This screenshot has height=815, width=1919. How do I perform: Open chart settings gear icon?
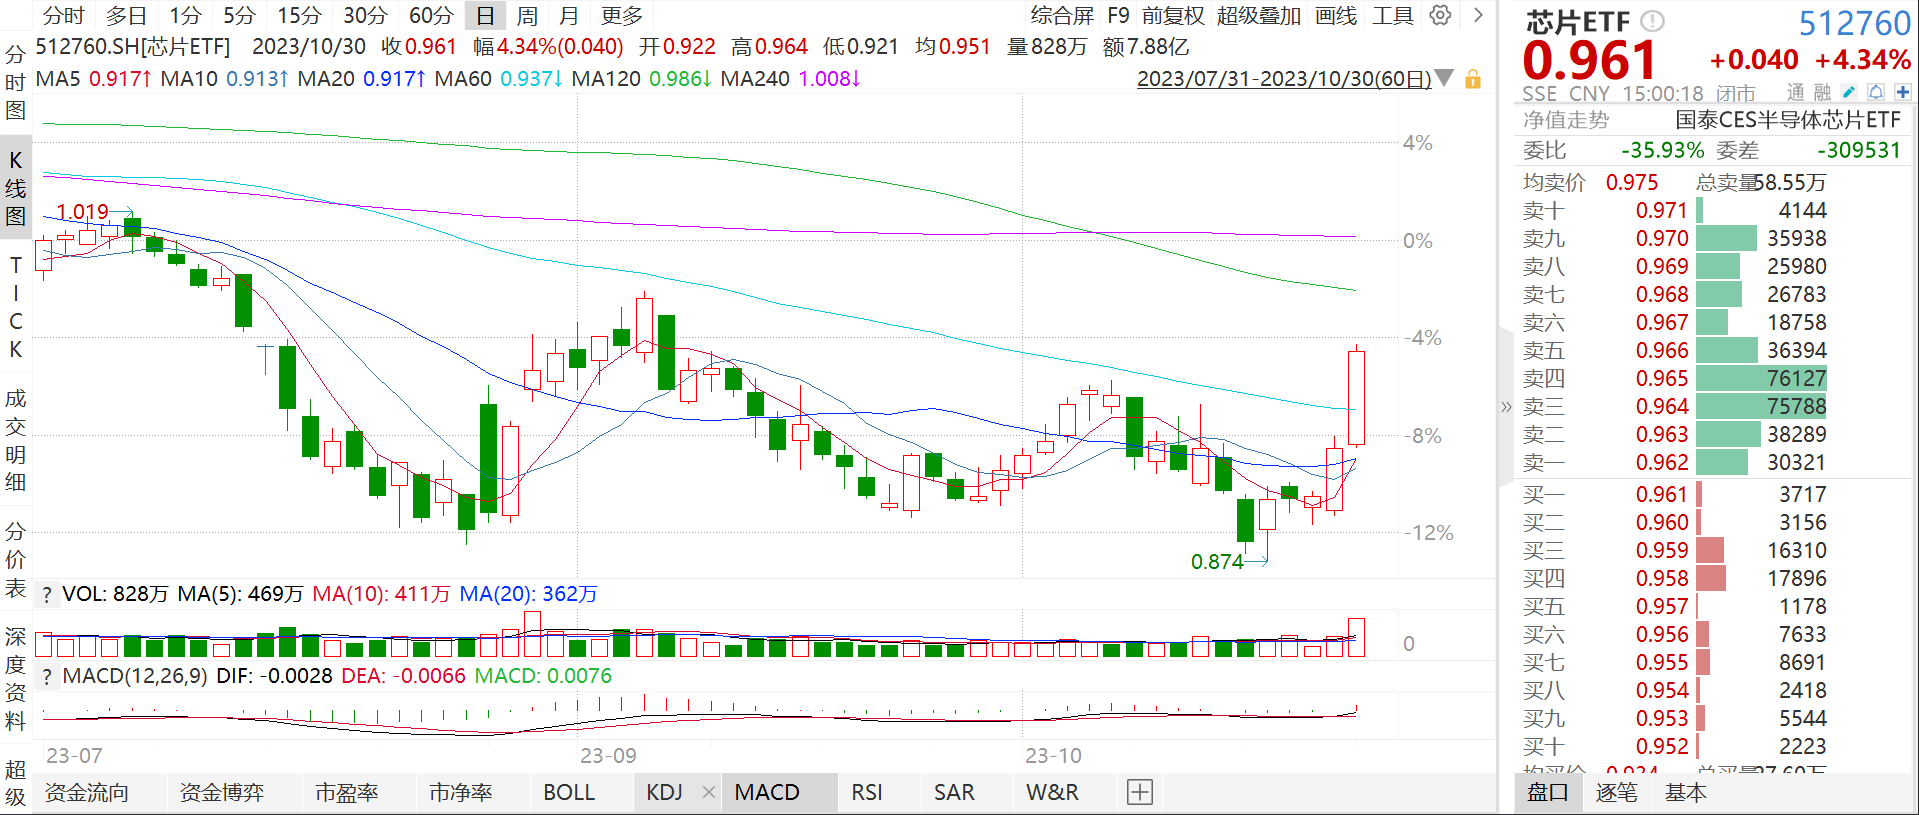[x=1440, y=15]
